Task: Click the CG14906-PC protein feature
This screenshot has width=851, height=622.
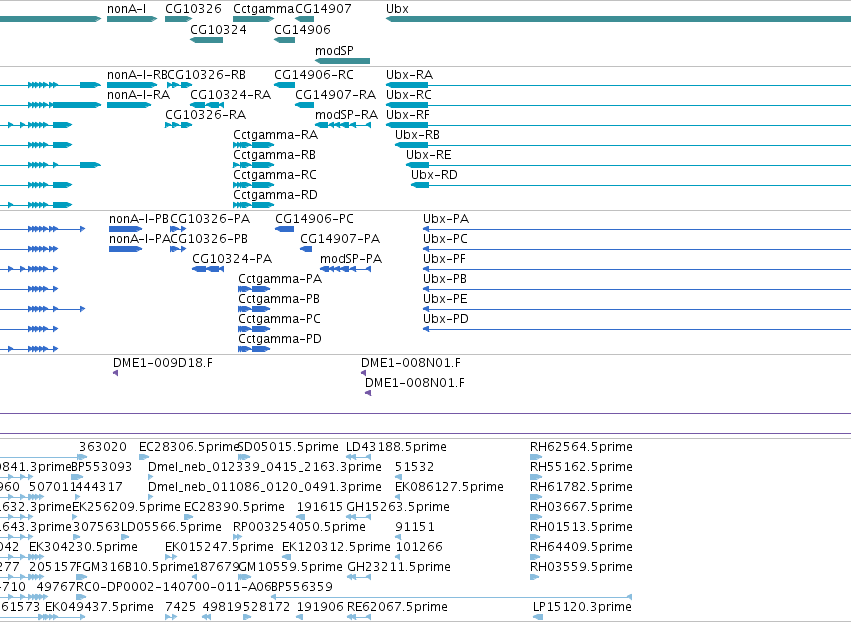Action: (x=284, y=229)
